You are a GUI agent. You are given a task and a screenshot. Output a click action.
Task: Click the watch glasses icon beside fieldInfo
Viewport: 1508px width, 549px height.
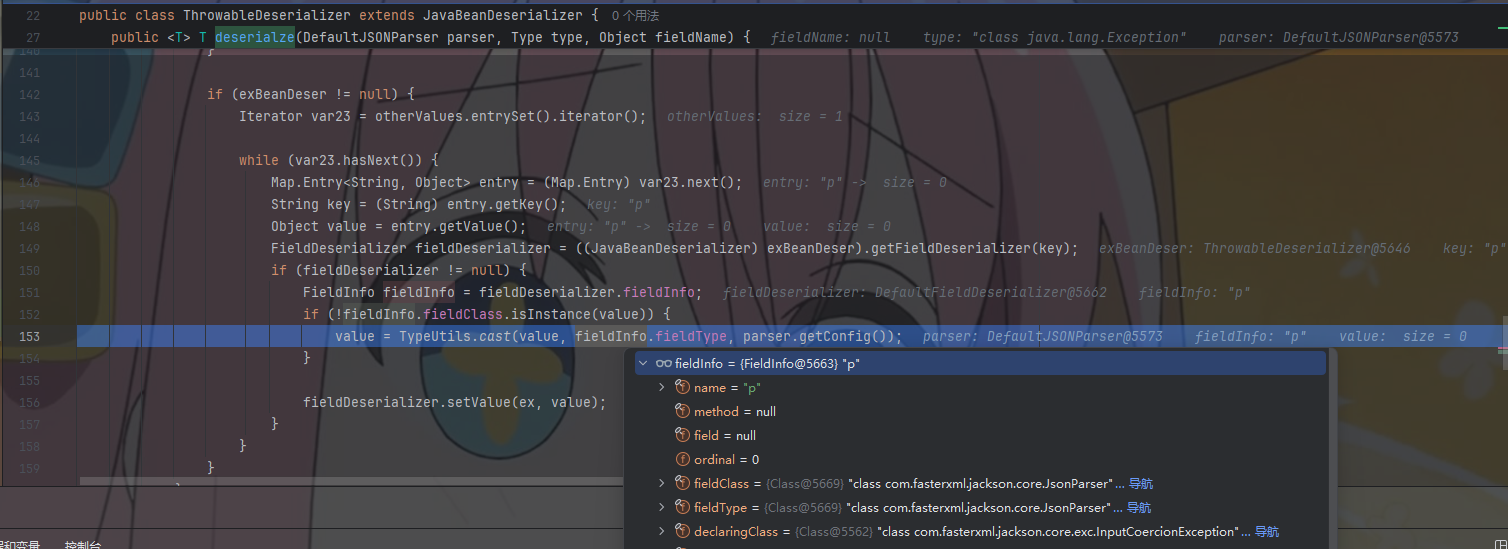tap(663, 364)
